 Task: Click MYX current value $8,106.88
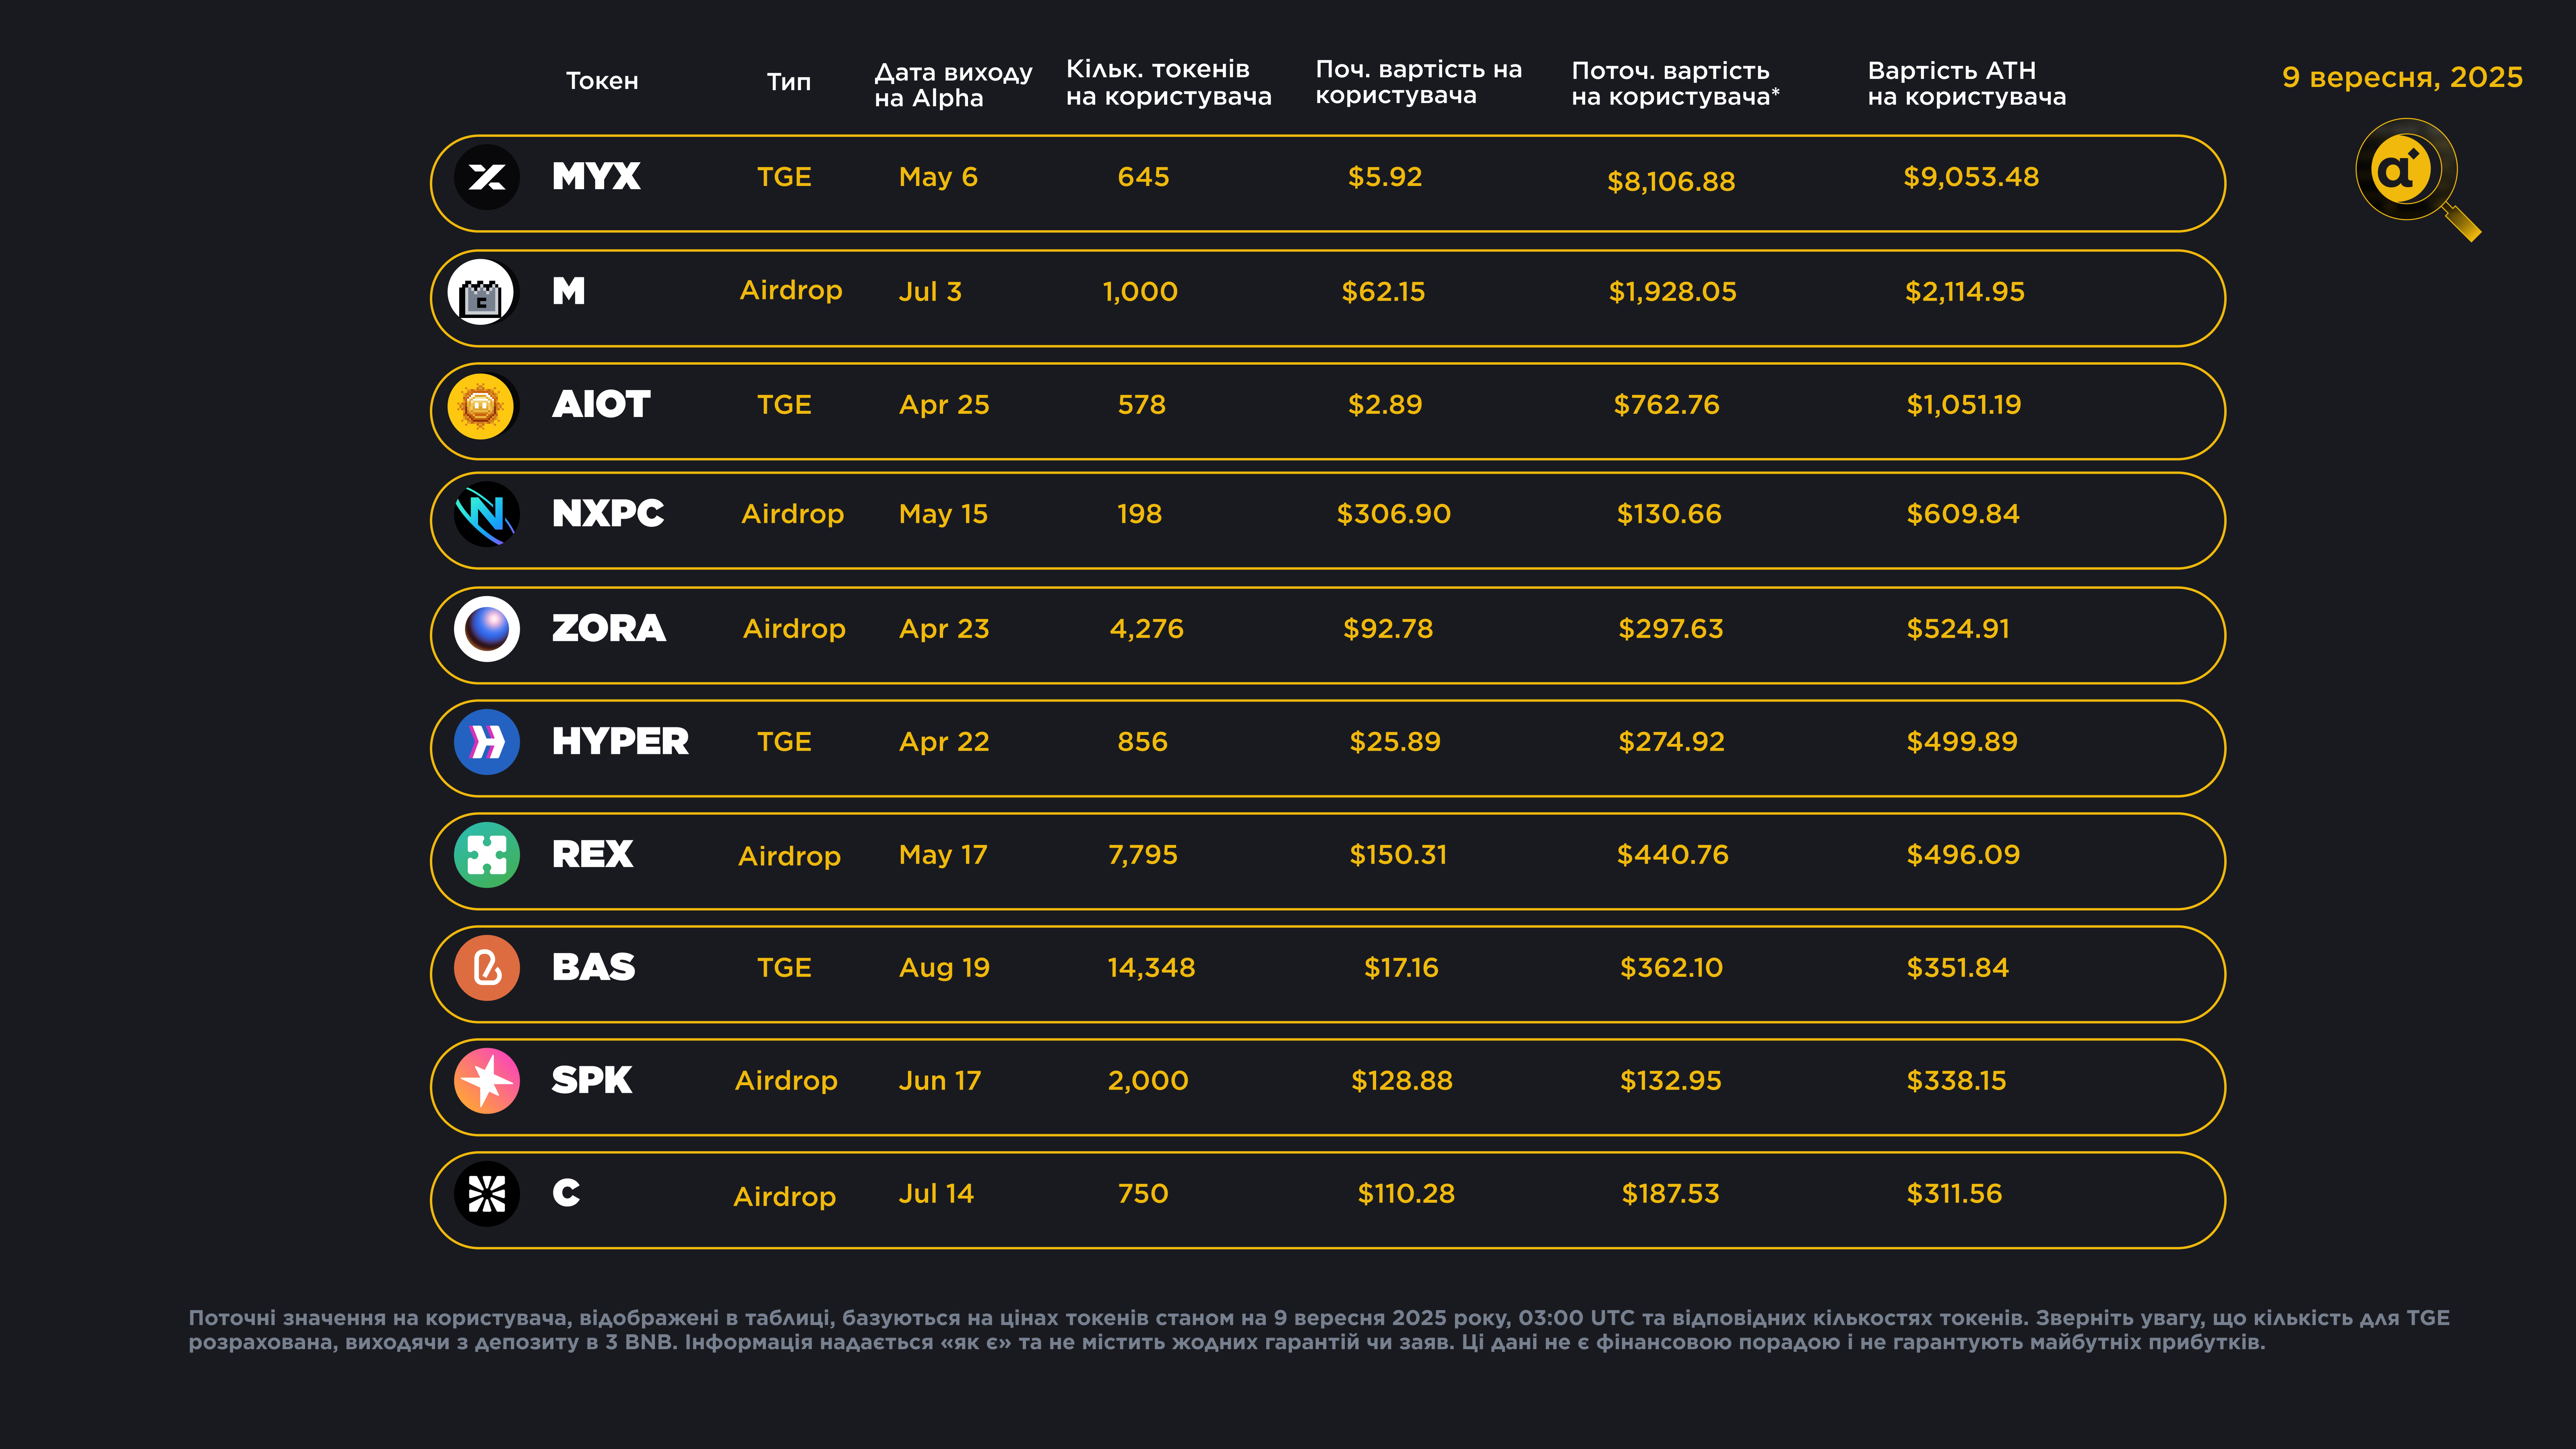pyautogui.click(x=1671, y=182)
